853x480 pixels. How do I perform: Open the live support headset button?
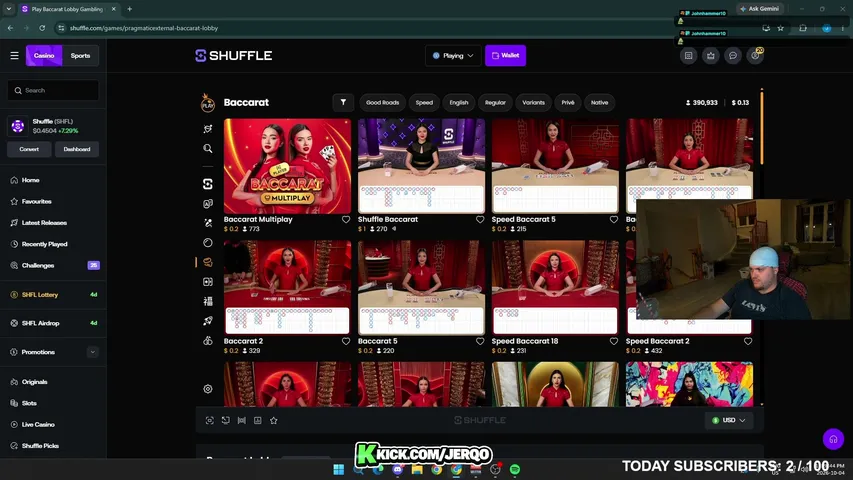(x=833, y=439)
